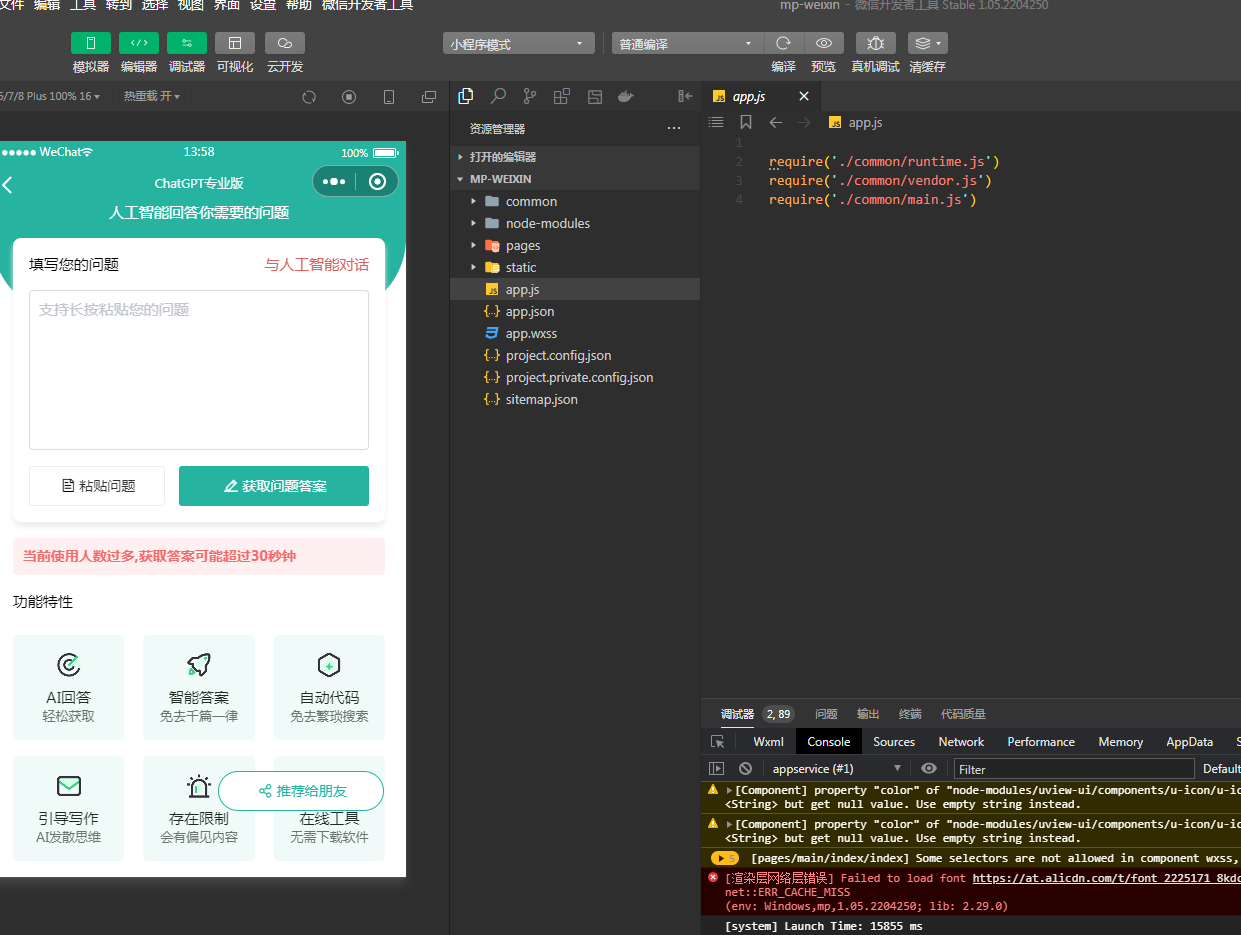Open project.private.config.json file
Viewport: 1241px width, 935px height.
tap(575, 377)
